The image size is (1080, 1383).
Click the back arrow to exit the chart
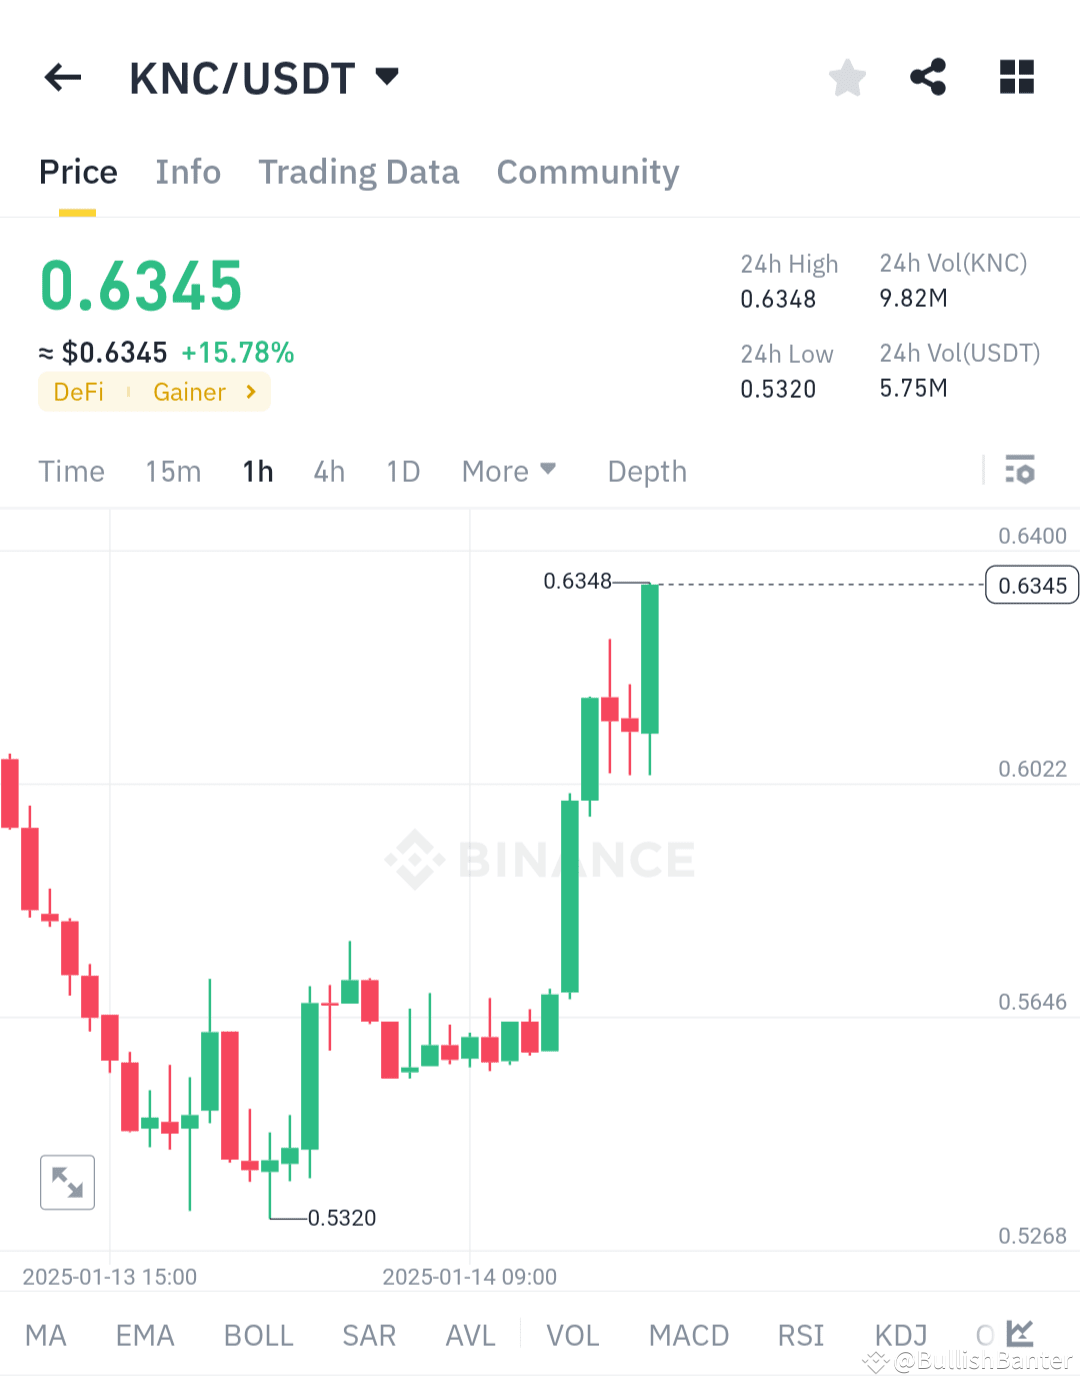pyautogui.click(x=62, y=77)
